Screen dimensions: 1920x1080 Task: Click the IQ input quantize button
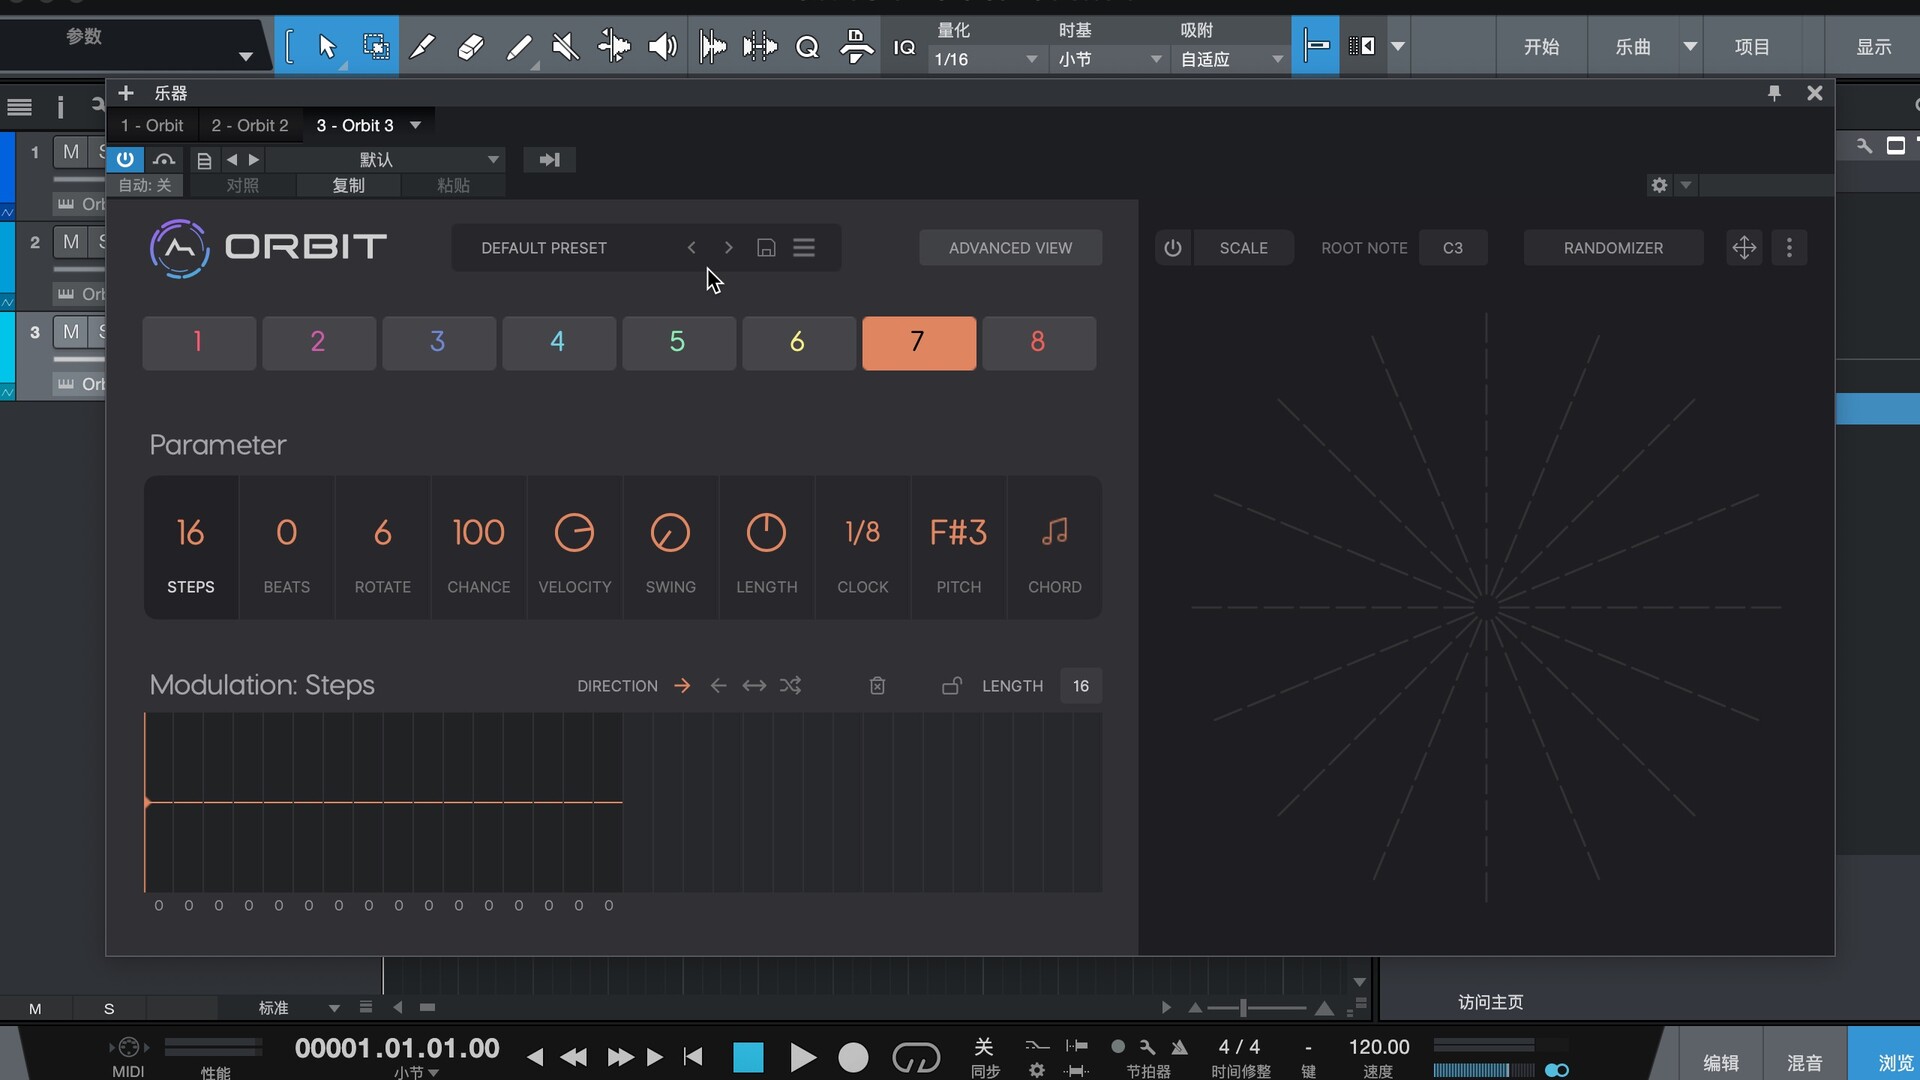(904, 47)
